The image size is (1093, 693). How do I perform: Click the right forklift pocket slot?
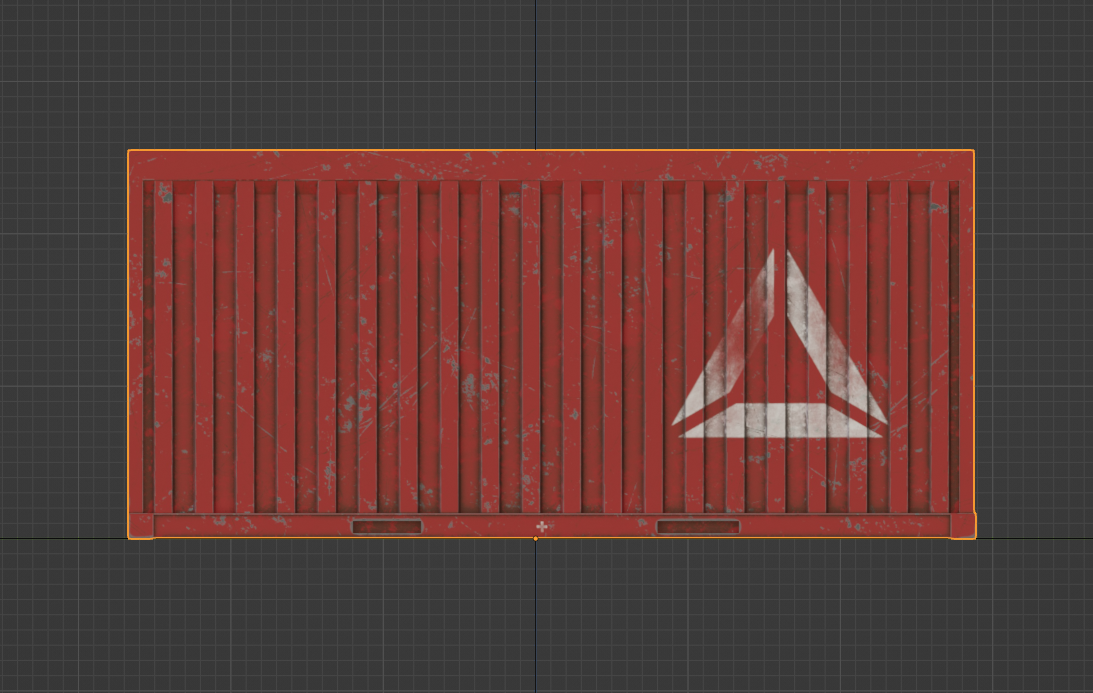(698, 526)
